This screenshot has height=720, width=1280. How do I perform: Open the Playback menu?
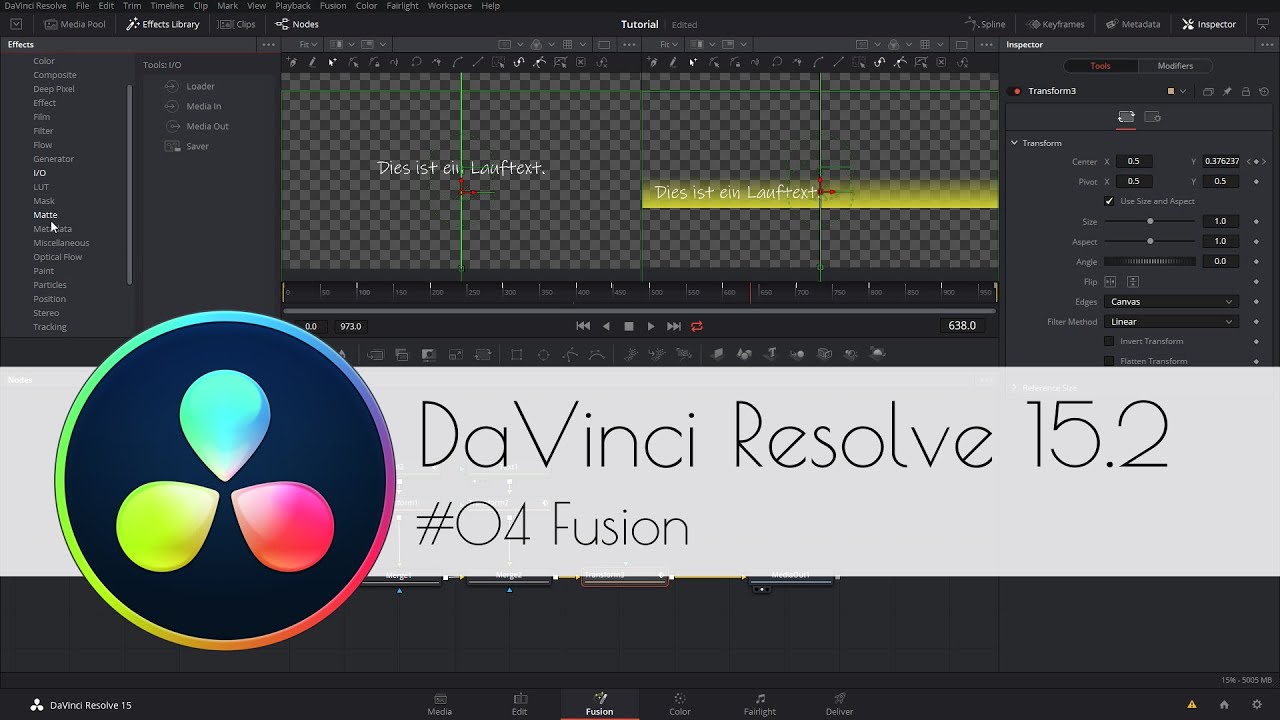[293, 6]
